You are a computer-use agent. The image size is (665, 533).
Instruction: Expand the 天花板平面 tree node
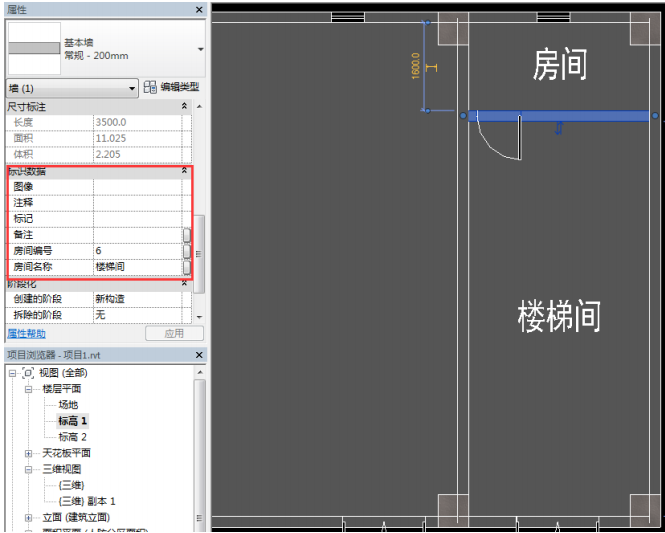pos(28,454)
